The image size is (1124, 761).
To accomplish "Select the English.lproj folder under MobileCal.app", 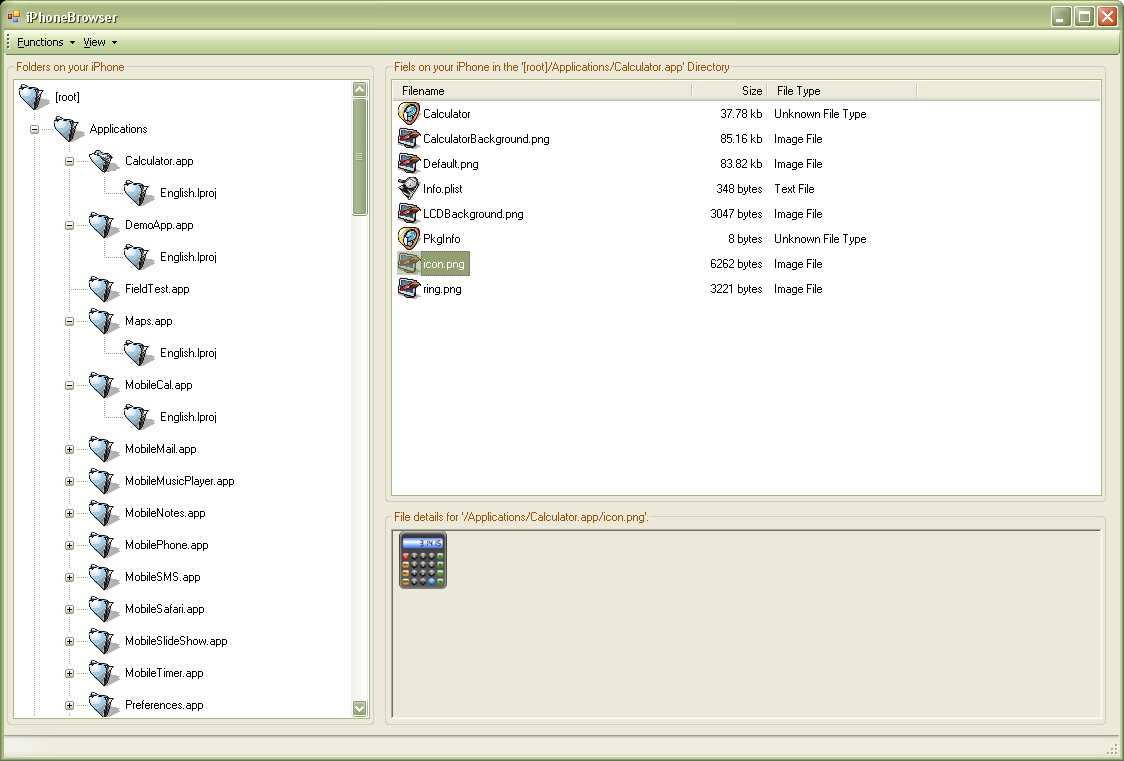I will [189, 417].
